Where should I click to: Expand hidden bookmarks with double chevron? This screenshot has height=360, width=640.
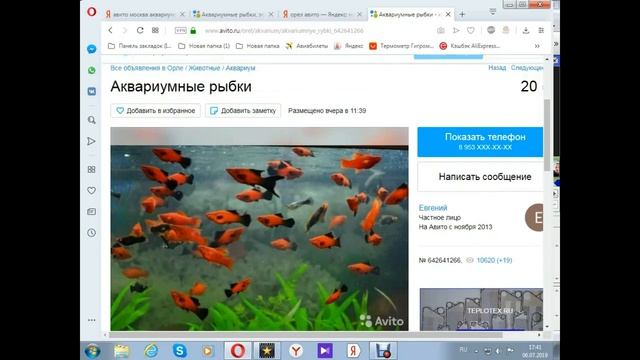(x=537, y=46)
